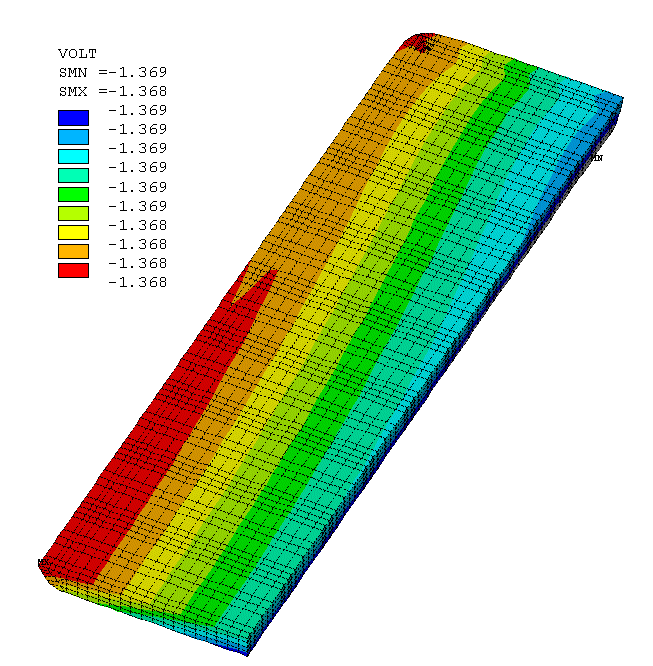The height and width of the screenshot is (666, 653).
Task: Click the dark blue legend swatch
Action: [x=74, y=118]
